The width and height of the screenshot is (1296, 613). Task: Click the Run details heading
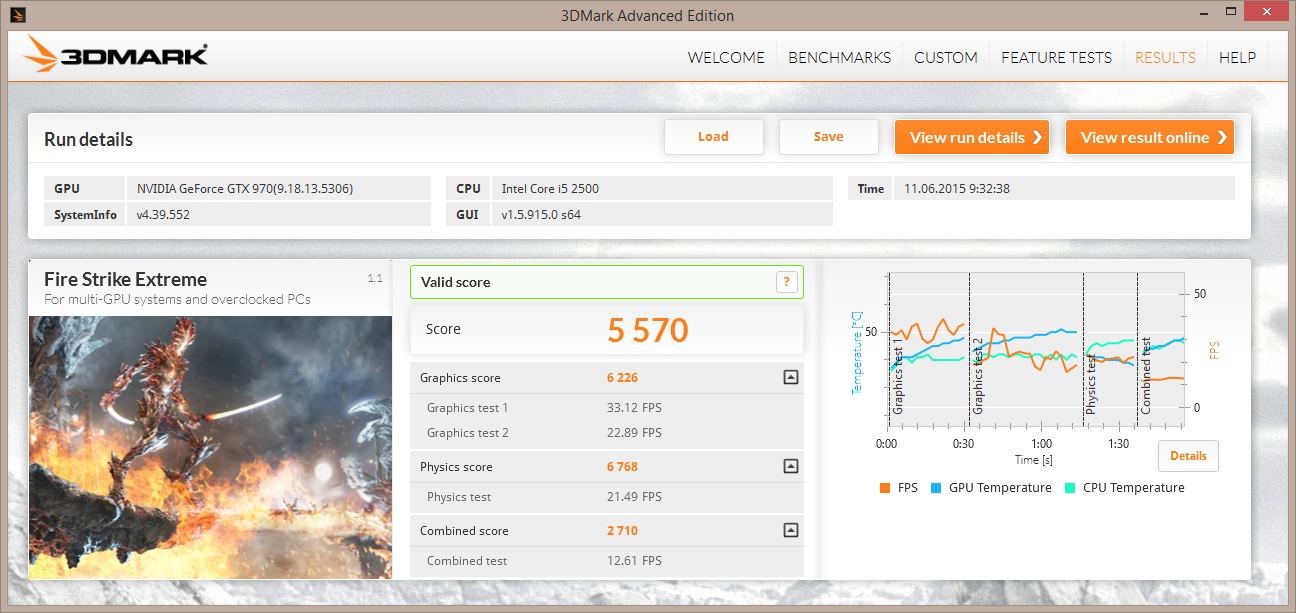(88, 140)
